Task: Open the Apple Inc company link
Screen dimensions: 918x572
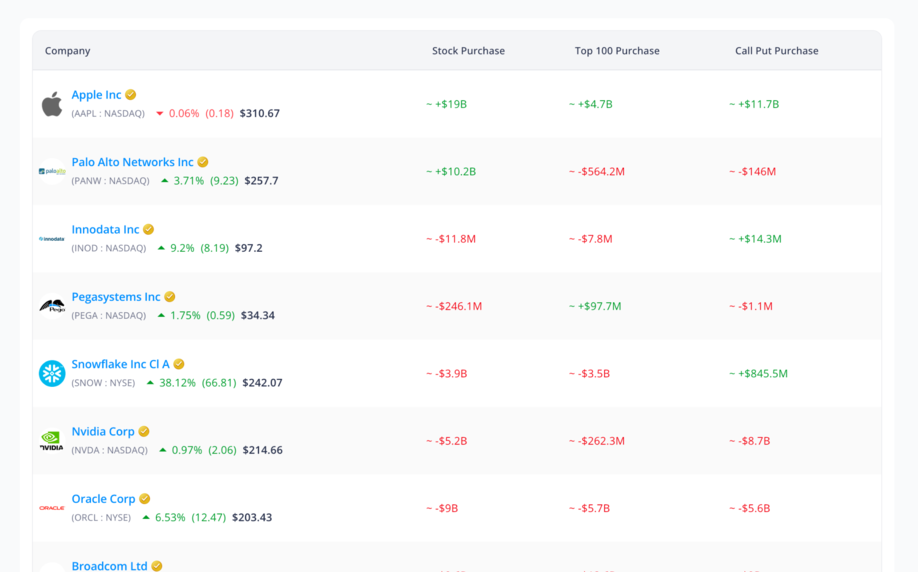Action: coord(96,95)
